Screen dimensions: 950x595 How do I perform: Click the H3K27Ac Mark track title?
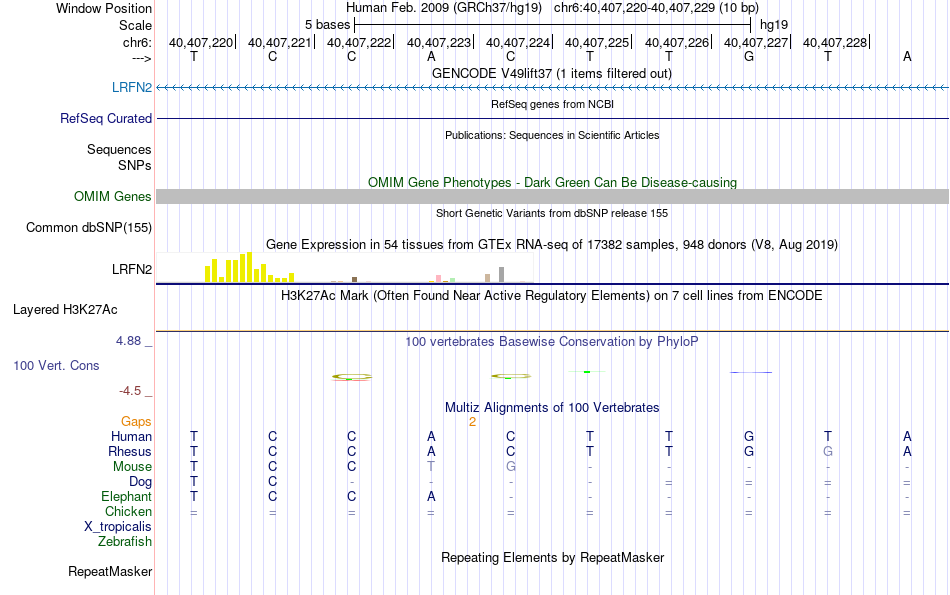[552, 296]
